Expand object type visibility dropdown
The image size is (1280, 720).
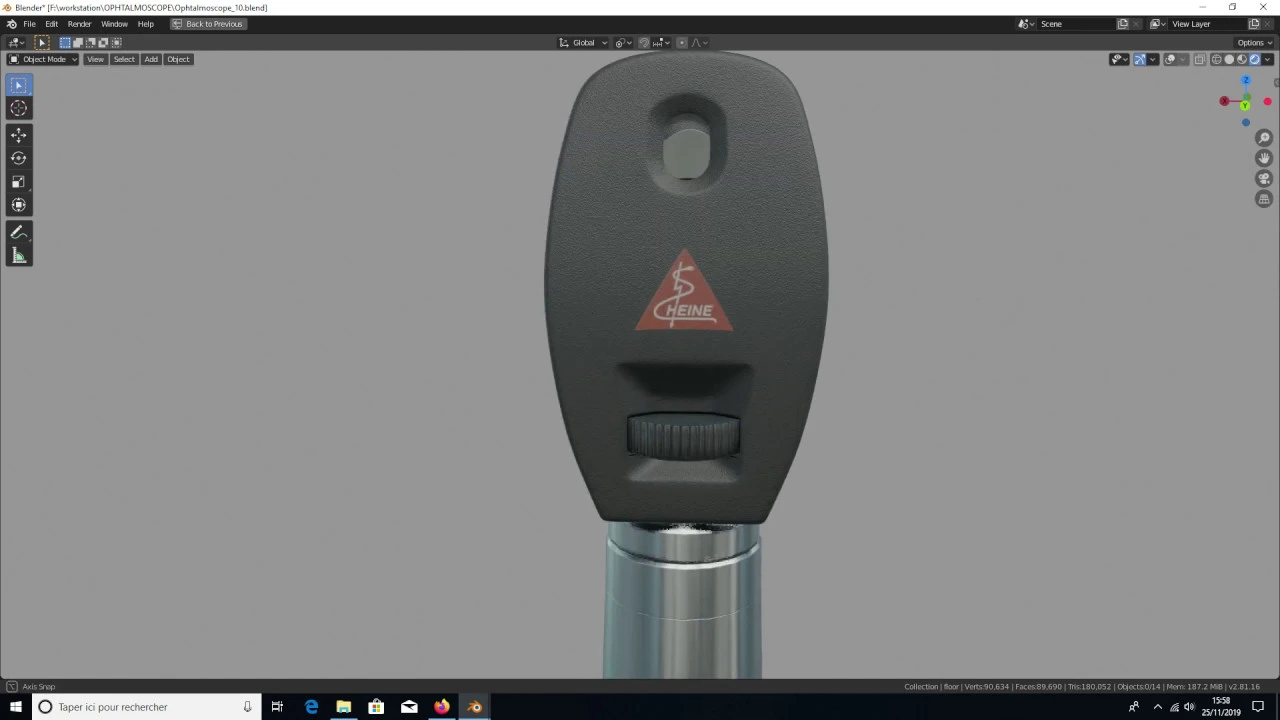[1120, 59]
